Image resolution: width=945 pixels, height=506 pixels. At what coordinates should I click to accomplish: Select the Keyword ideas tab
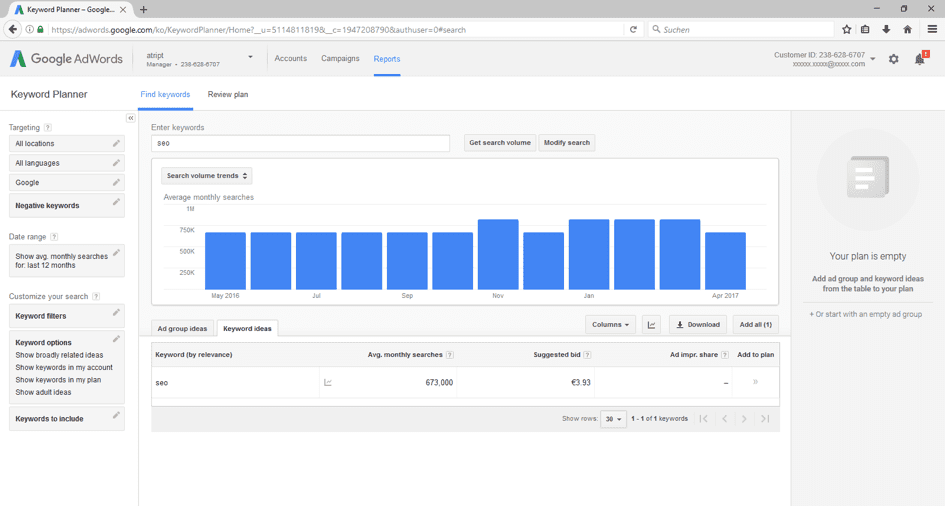pos(247,328)
